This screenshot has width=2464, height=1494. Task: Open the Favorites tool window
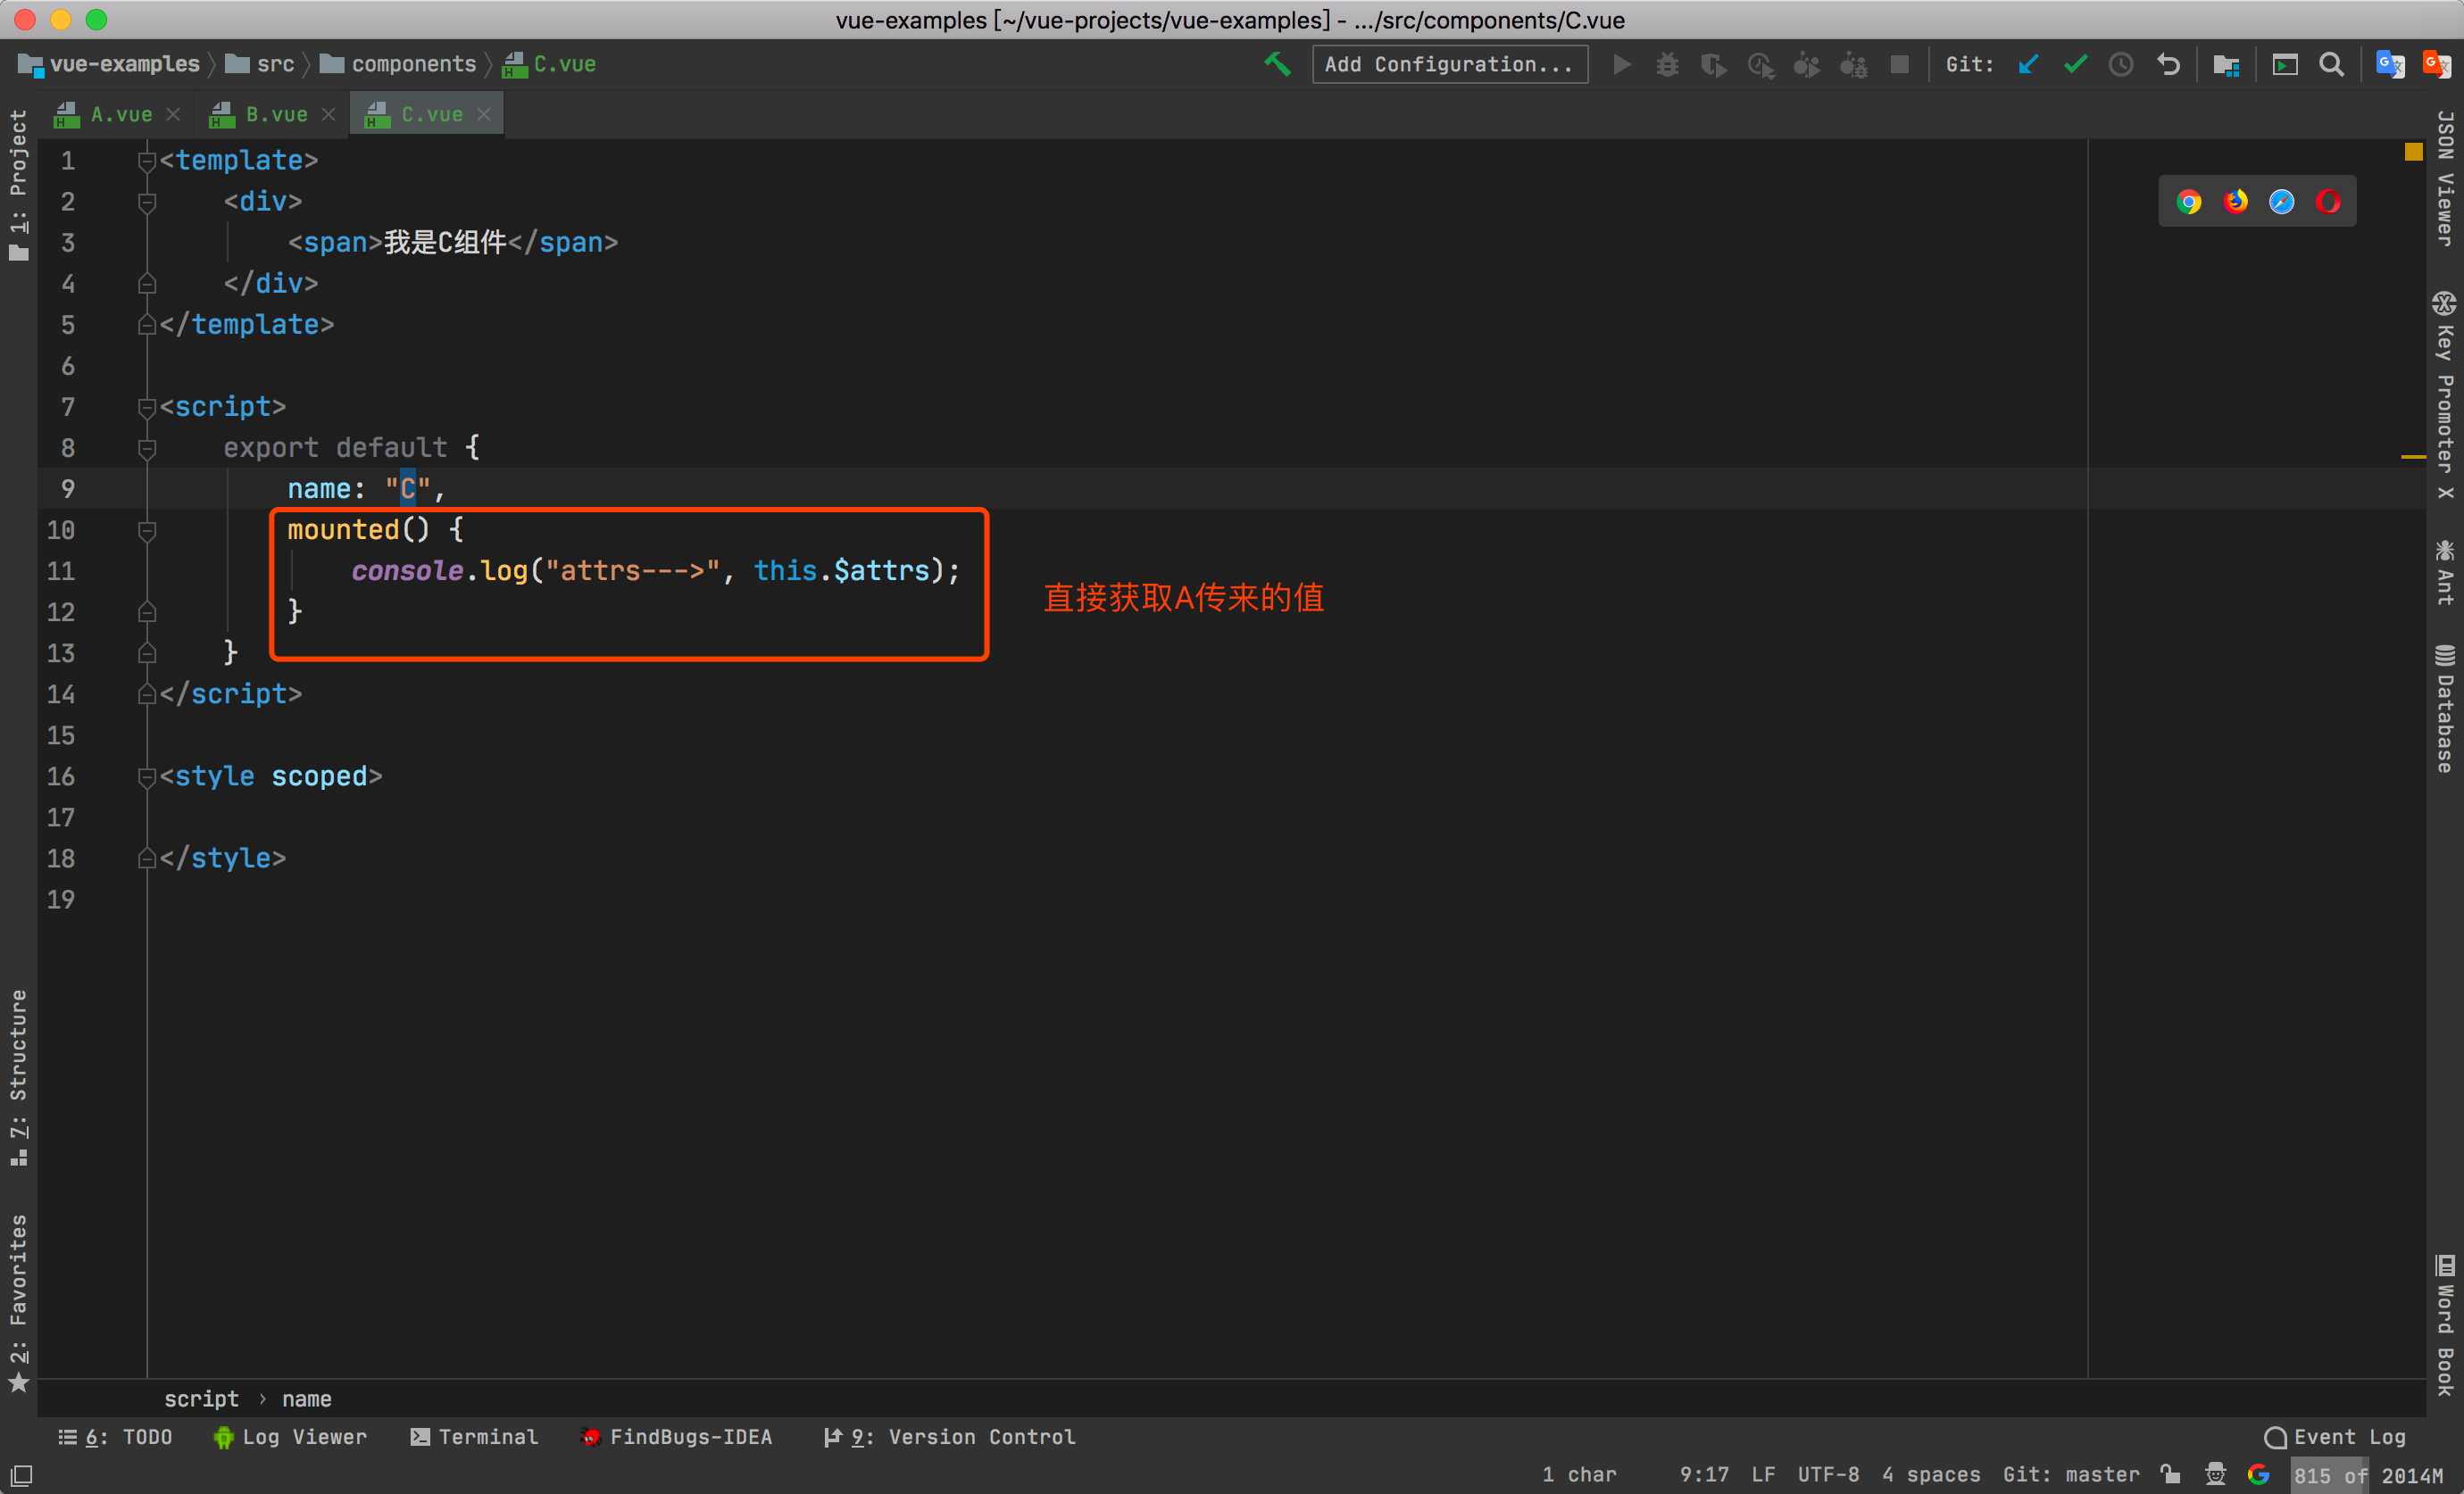tap(18, 1303)
